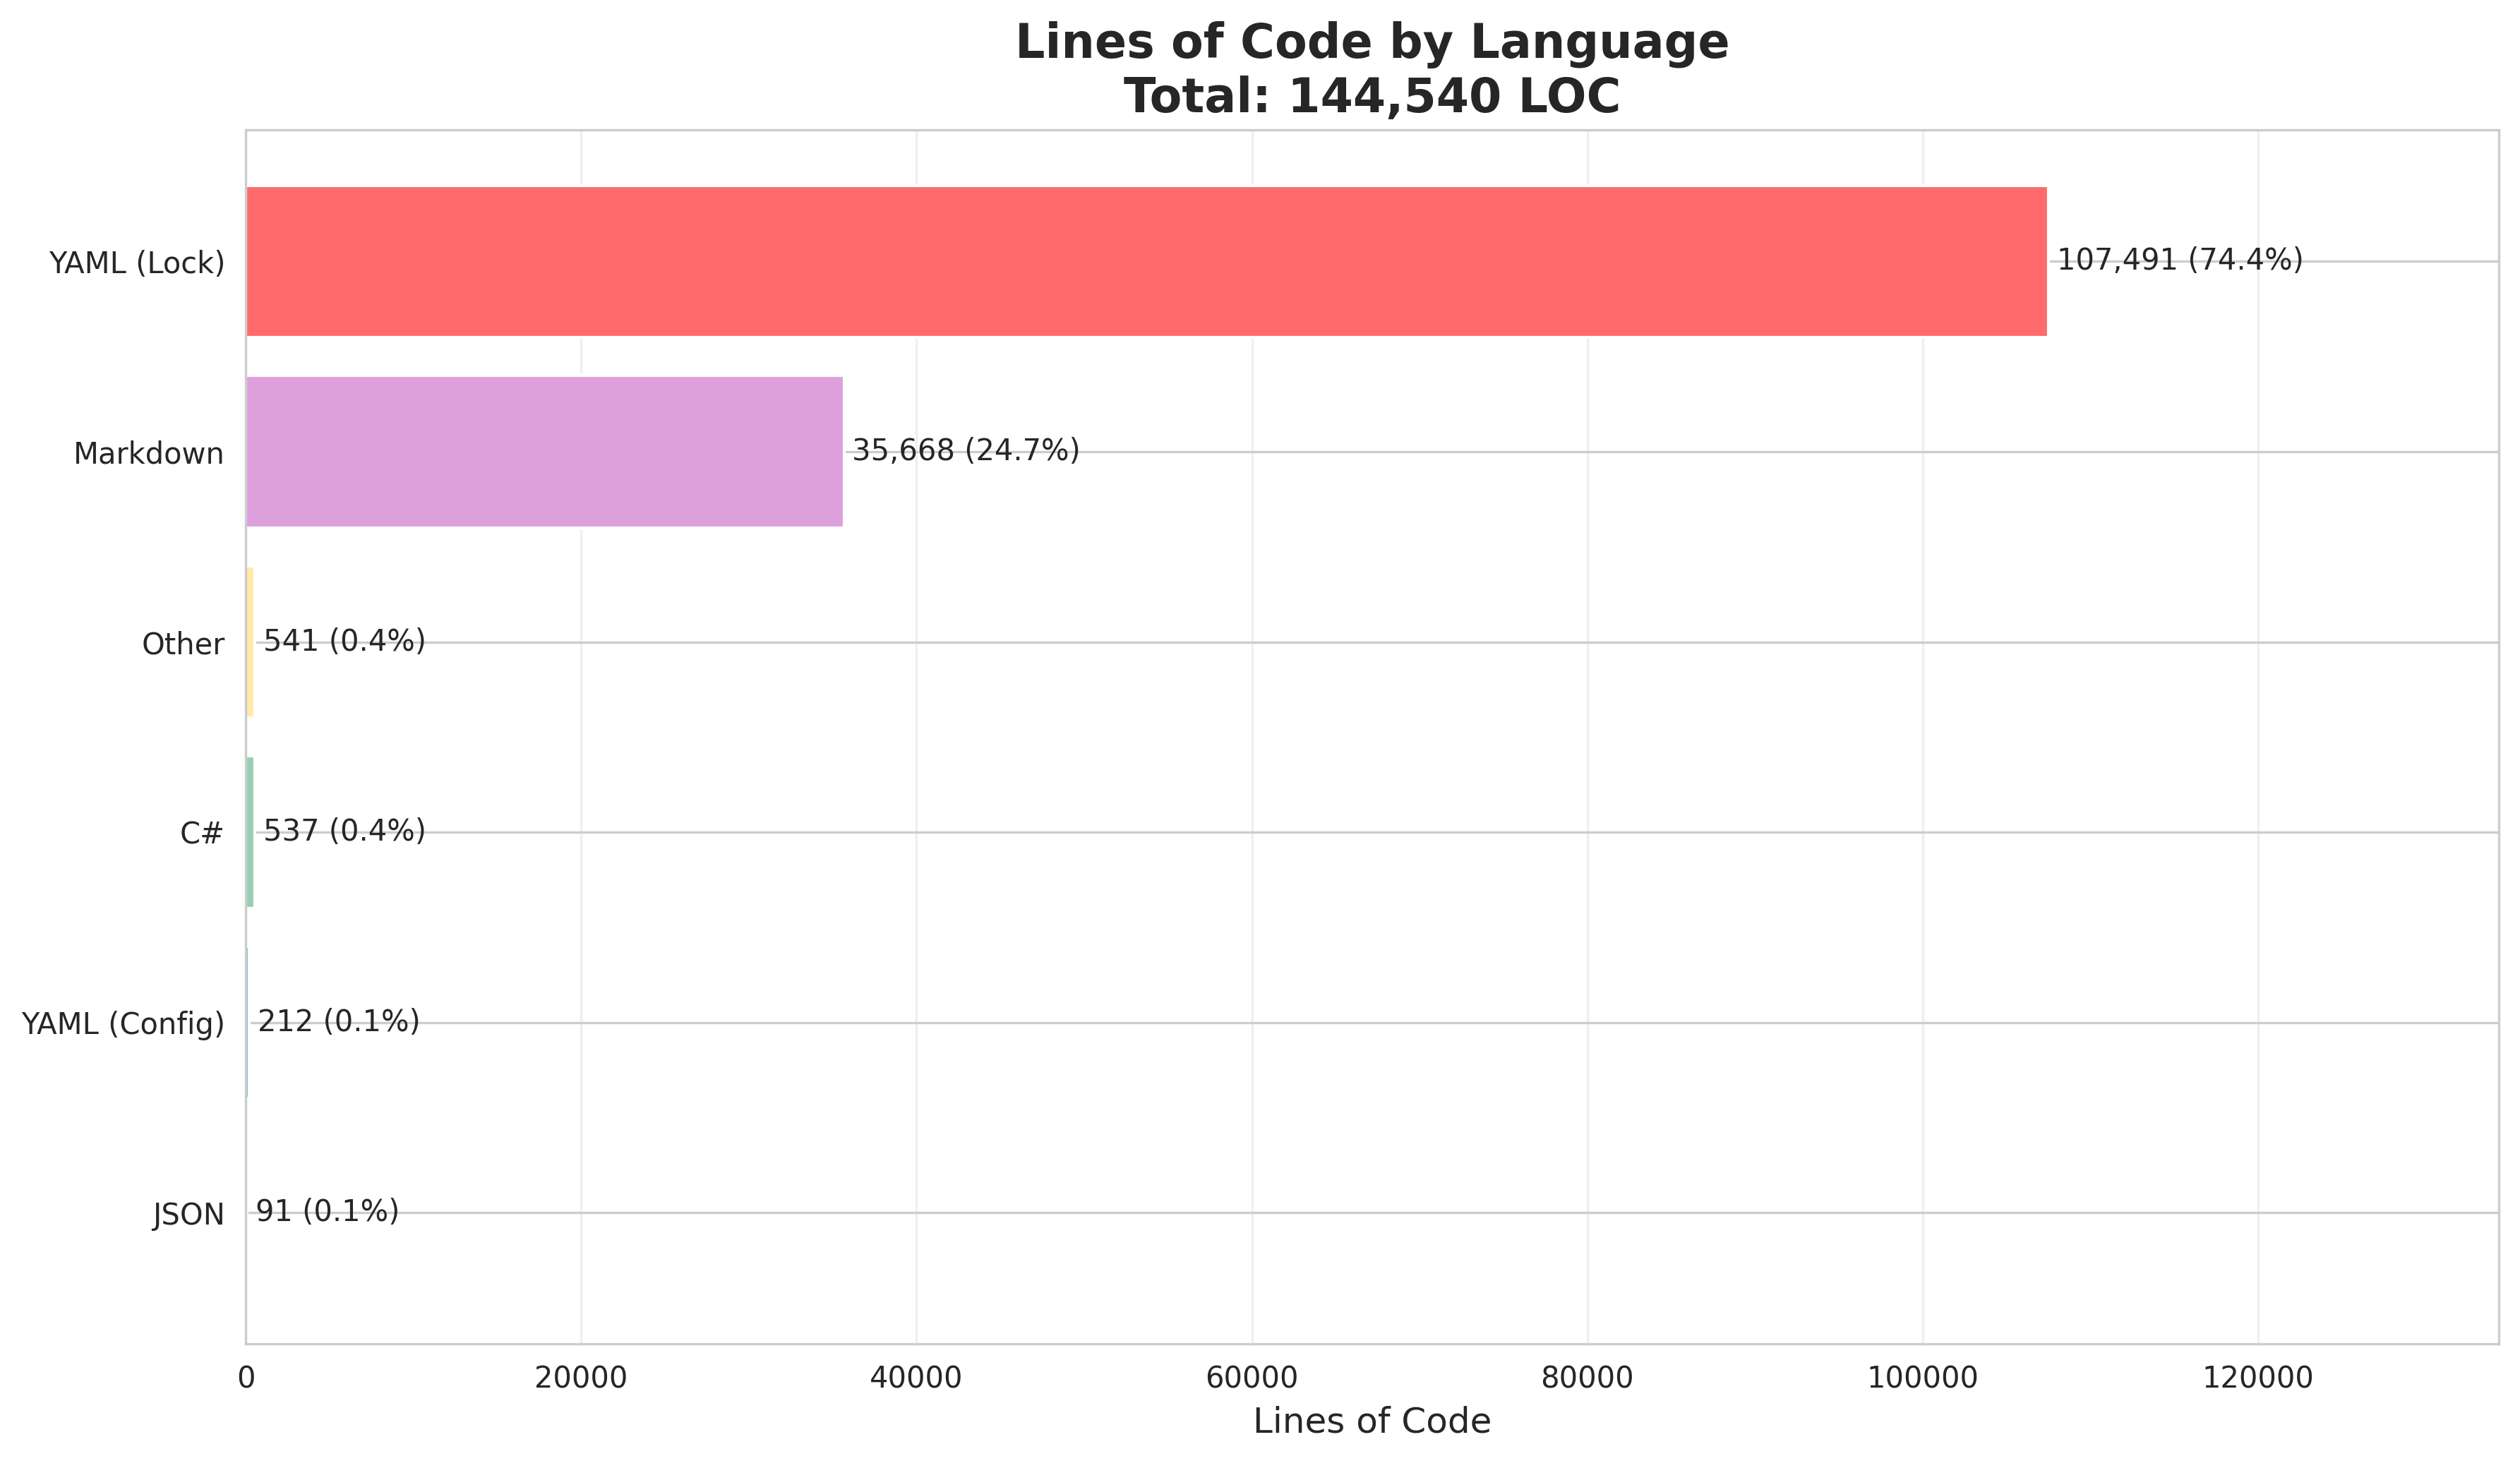Click the 541 (0.4%) value label
The width and height of the screenshot is (2520, 1461).
344,641
